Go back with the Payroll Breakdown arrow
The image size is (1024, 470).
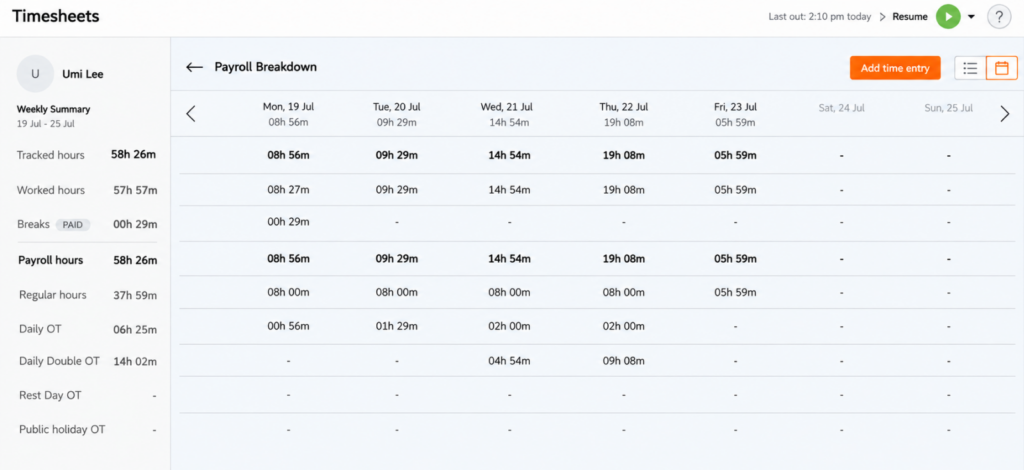point(195,67)
